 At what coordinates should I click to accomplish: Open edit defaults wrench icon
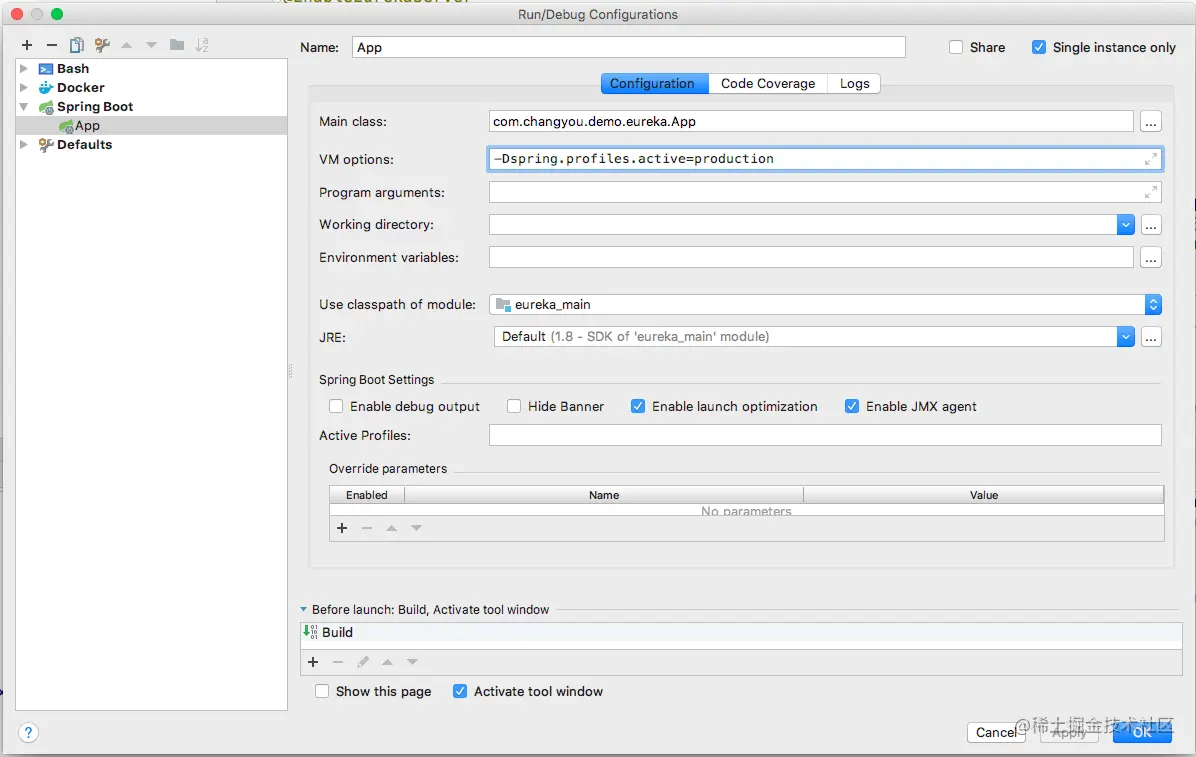(x=102, y=45)
